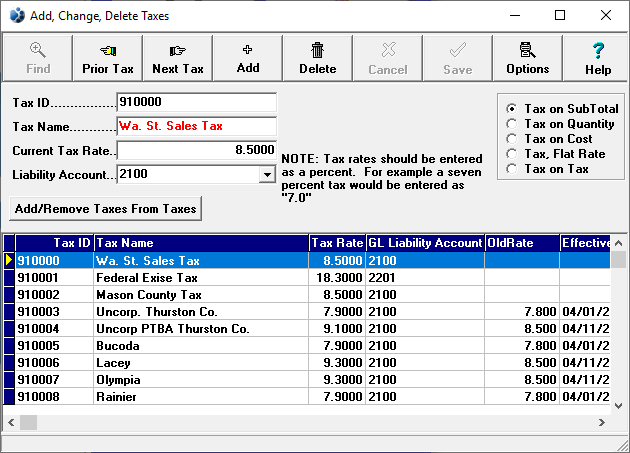This screenshot has width=630, height=453.
Task: Select the Tax on Quantity option
Action: pyautogui.click(x=513, y=124)
